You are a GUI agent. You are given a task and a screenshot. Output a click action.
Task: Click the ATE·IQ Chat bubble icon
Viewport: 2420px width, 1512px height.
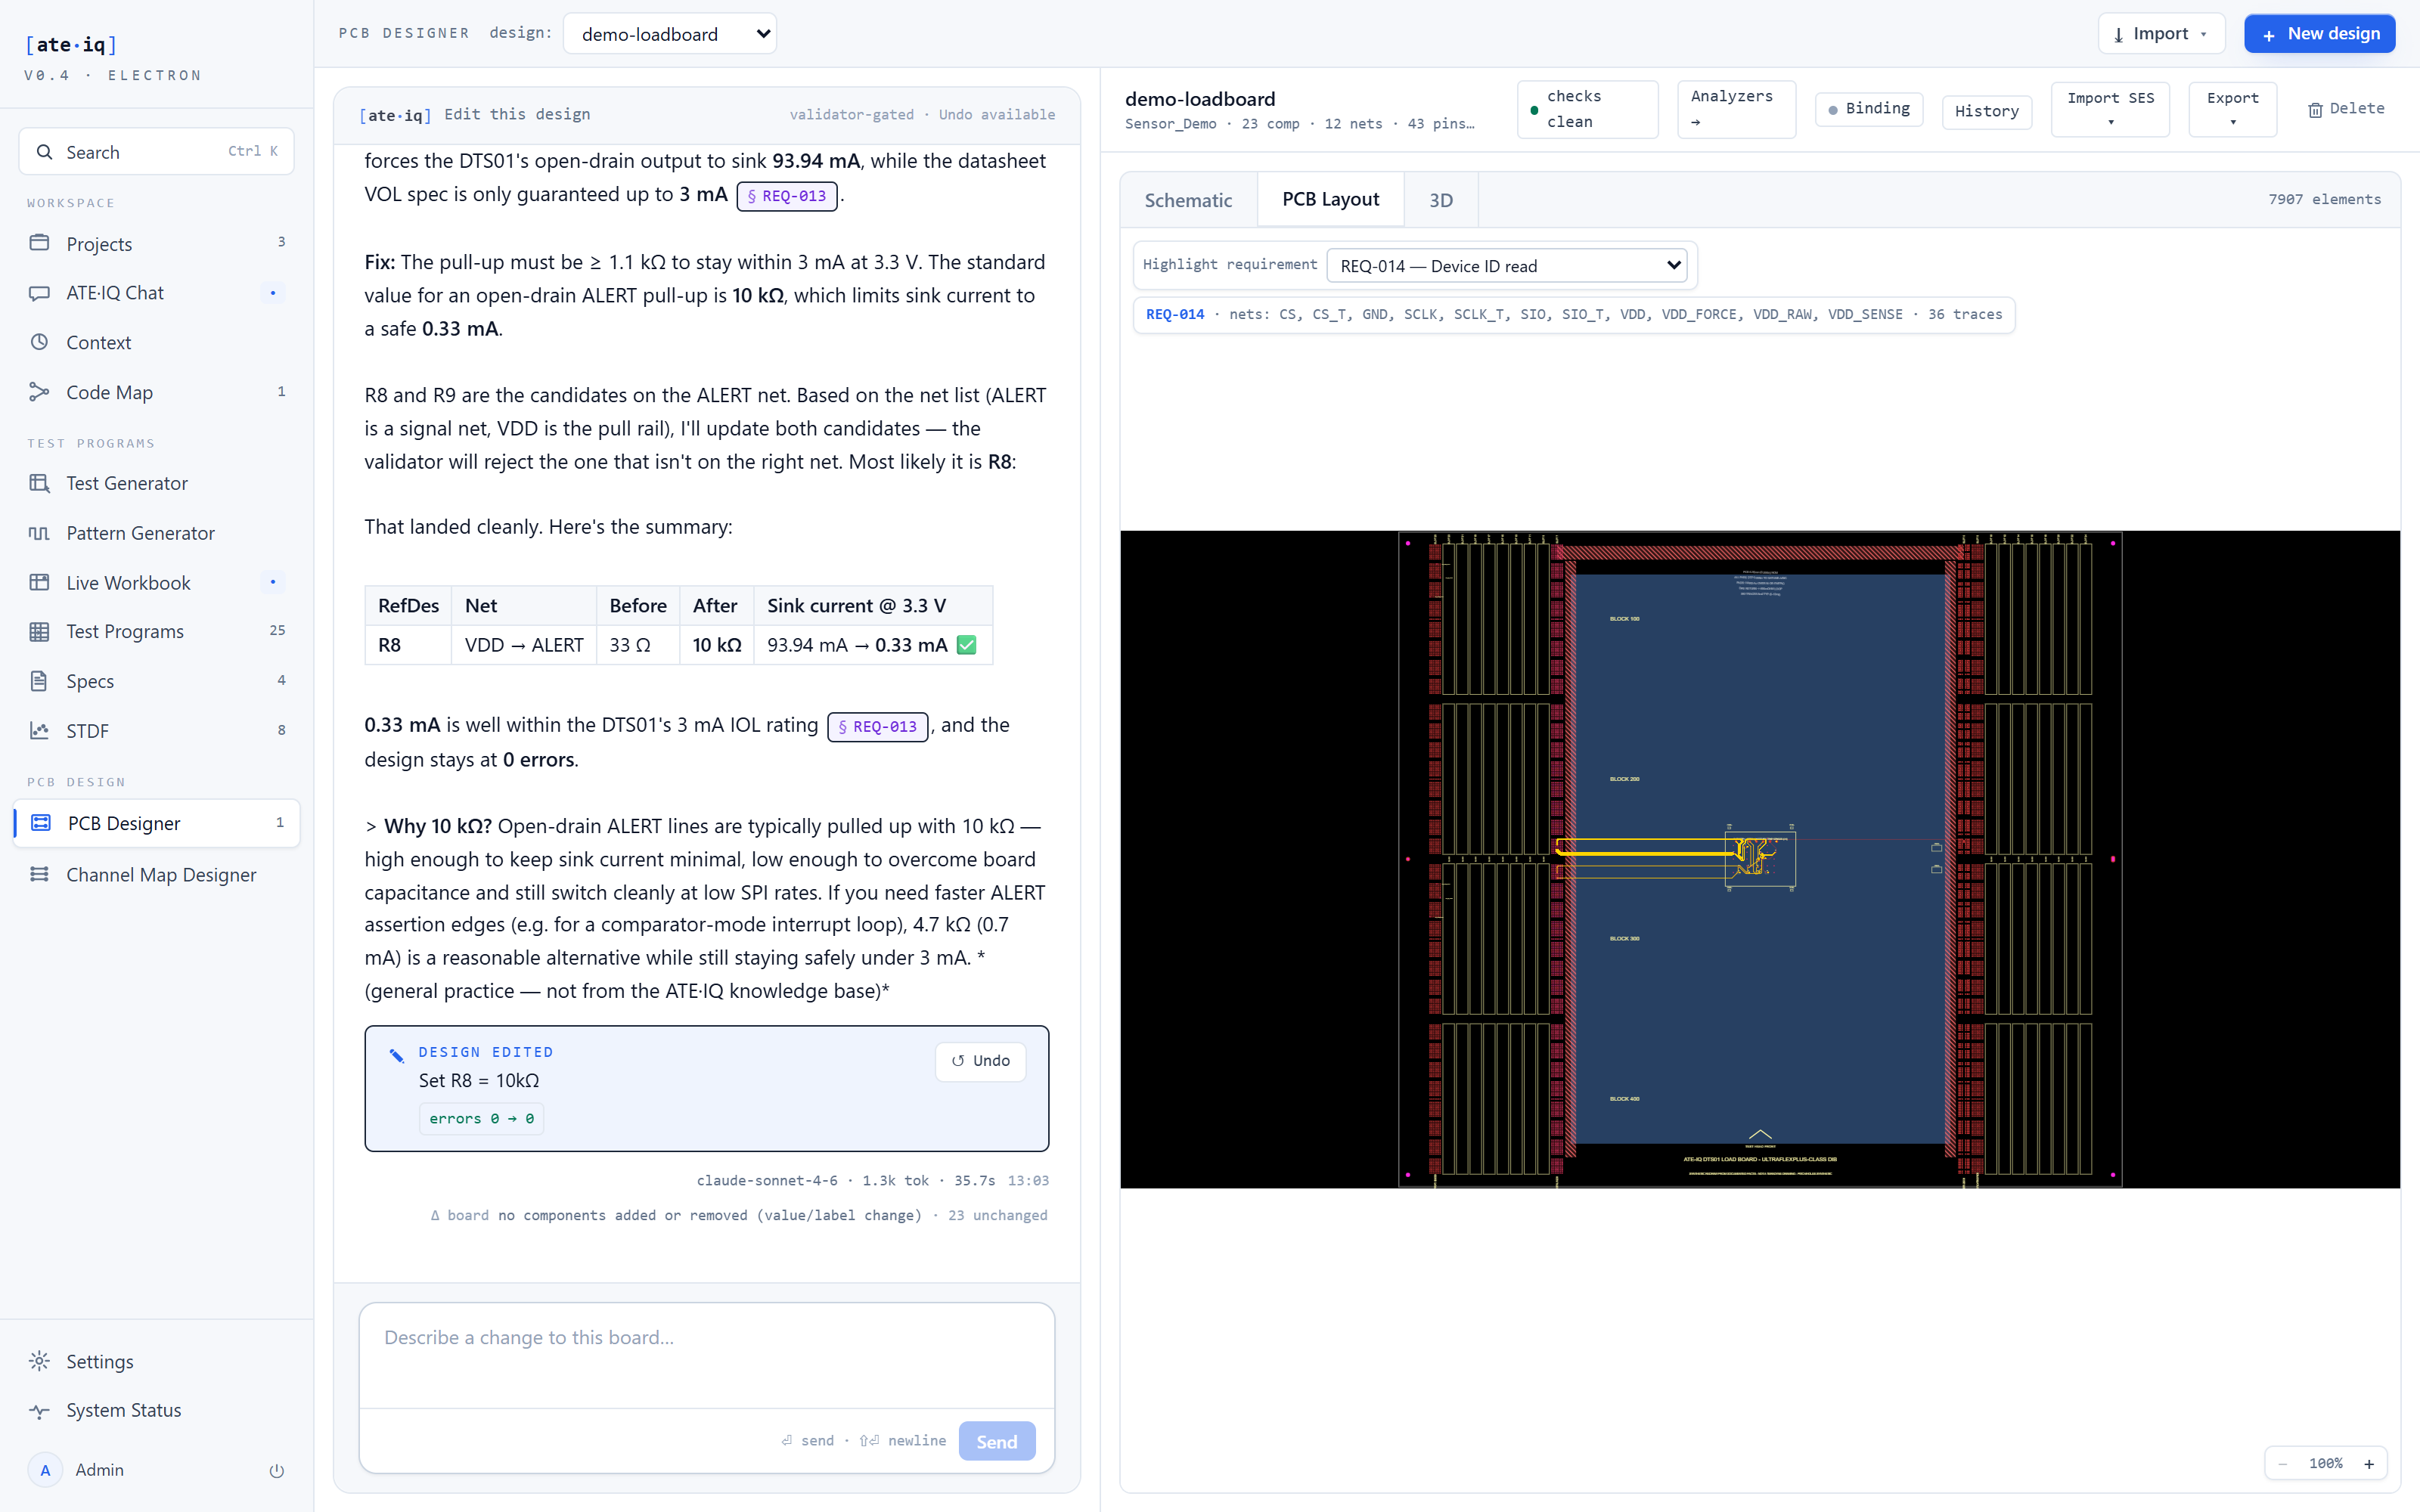(39, 293)
